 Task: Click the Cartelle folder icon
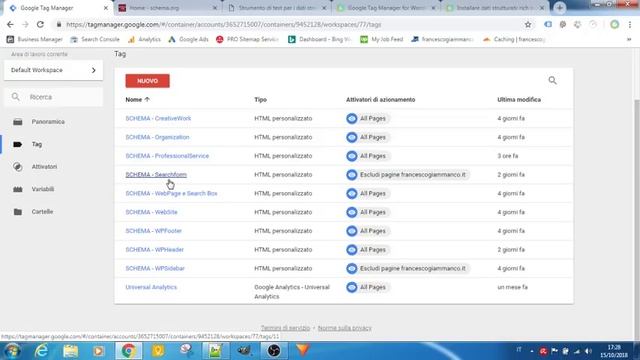[x=18, y=211]
